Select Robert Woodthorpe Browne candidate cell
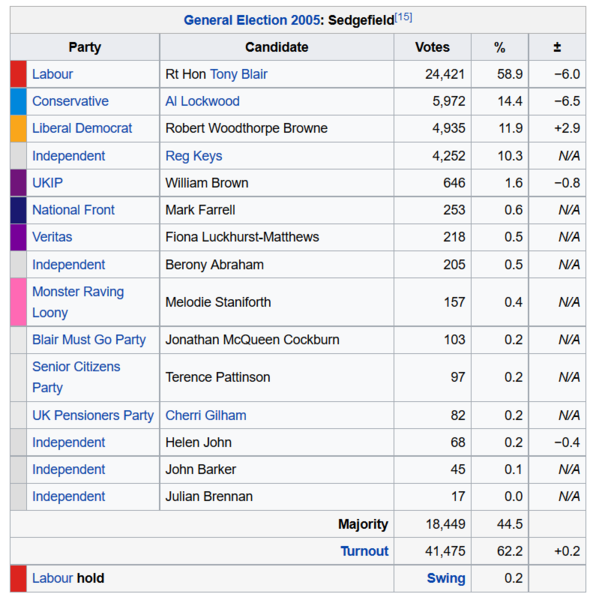The height and width of the screenshot is (600, 596). pos(277,129)
